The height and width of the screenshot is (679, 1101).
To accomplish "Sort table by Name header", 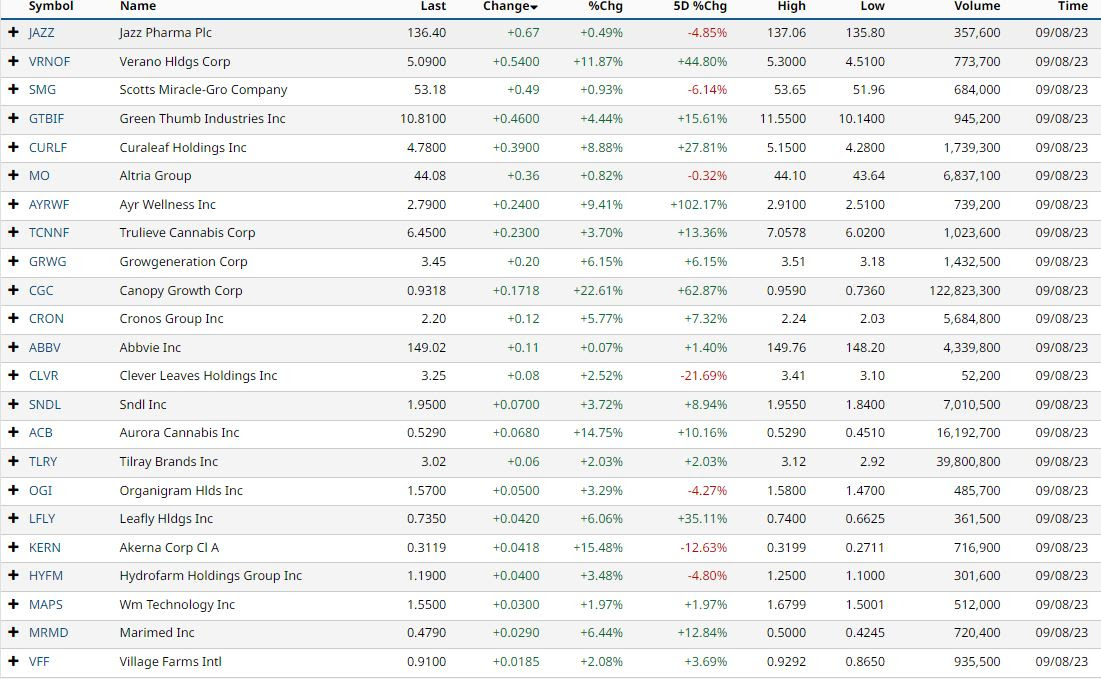I will pyautogui.click(x=138, y=6).
